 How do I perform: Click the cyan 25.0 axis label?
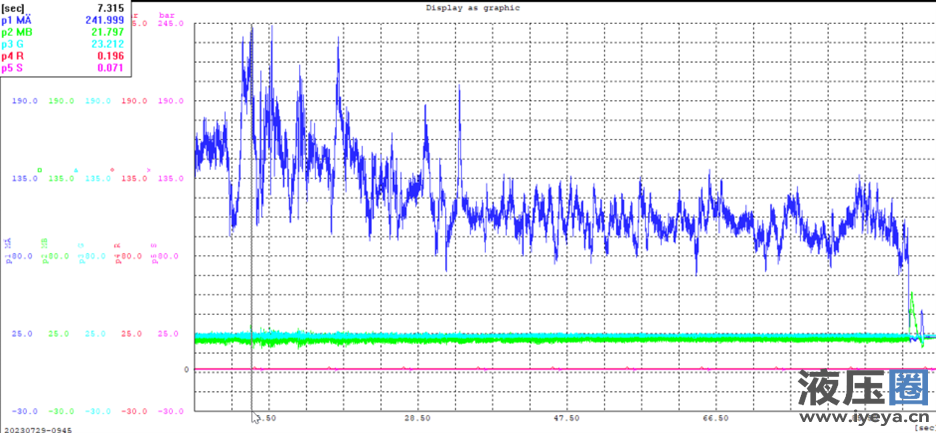point(96,334)
